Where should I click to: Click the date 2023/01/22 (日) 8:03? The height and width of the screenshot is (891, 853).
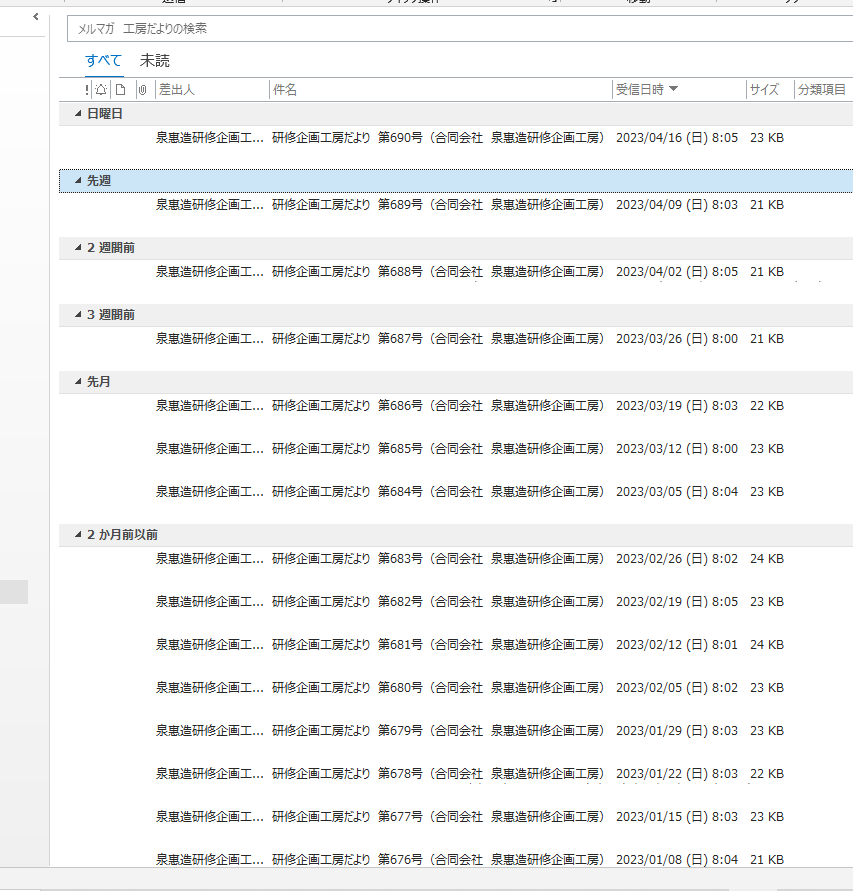click(x=677, y=774)
